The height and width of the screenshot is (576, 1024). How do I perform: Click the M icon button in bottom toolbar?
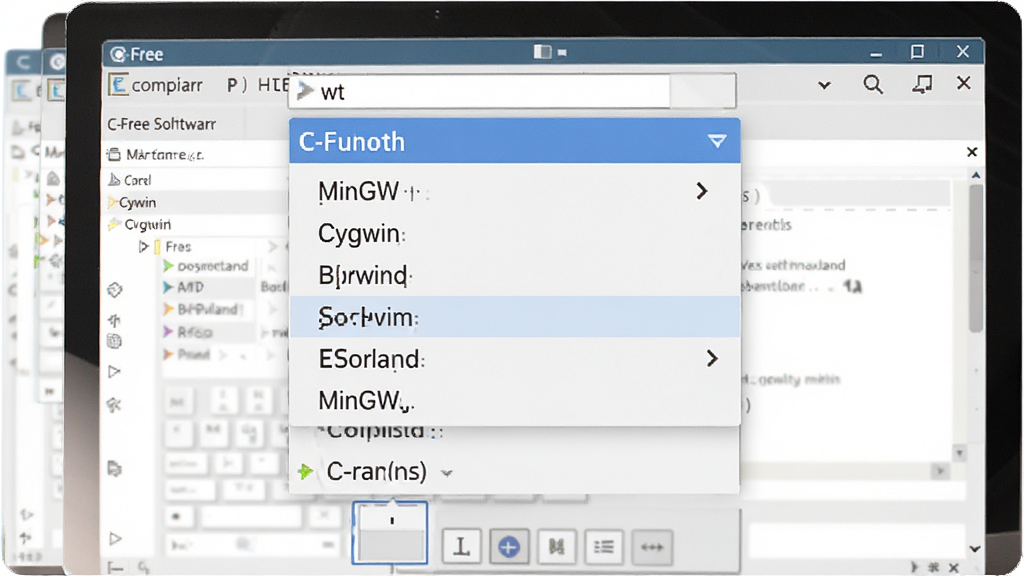click(x=556, y=546)
